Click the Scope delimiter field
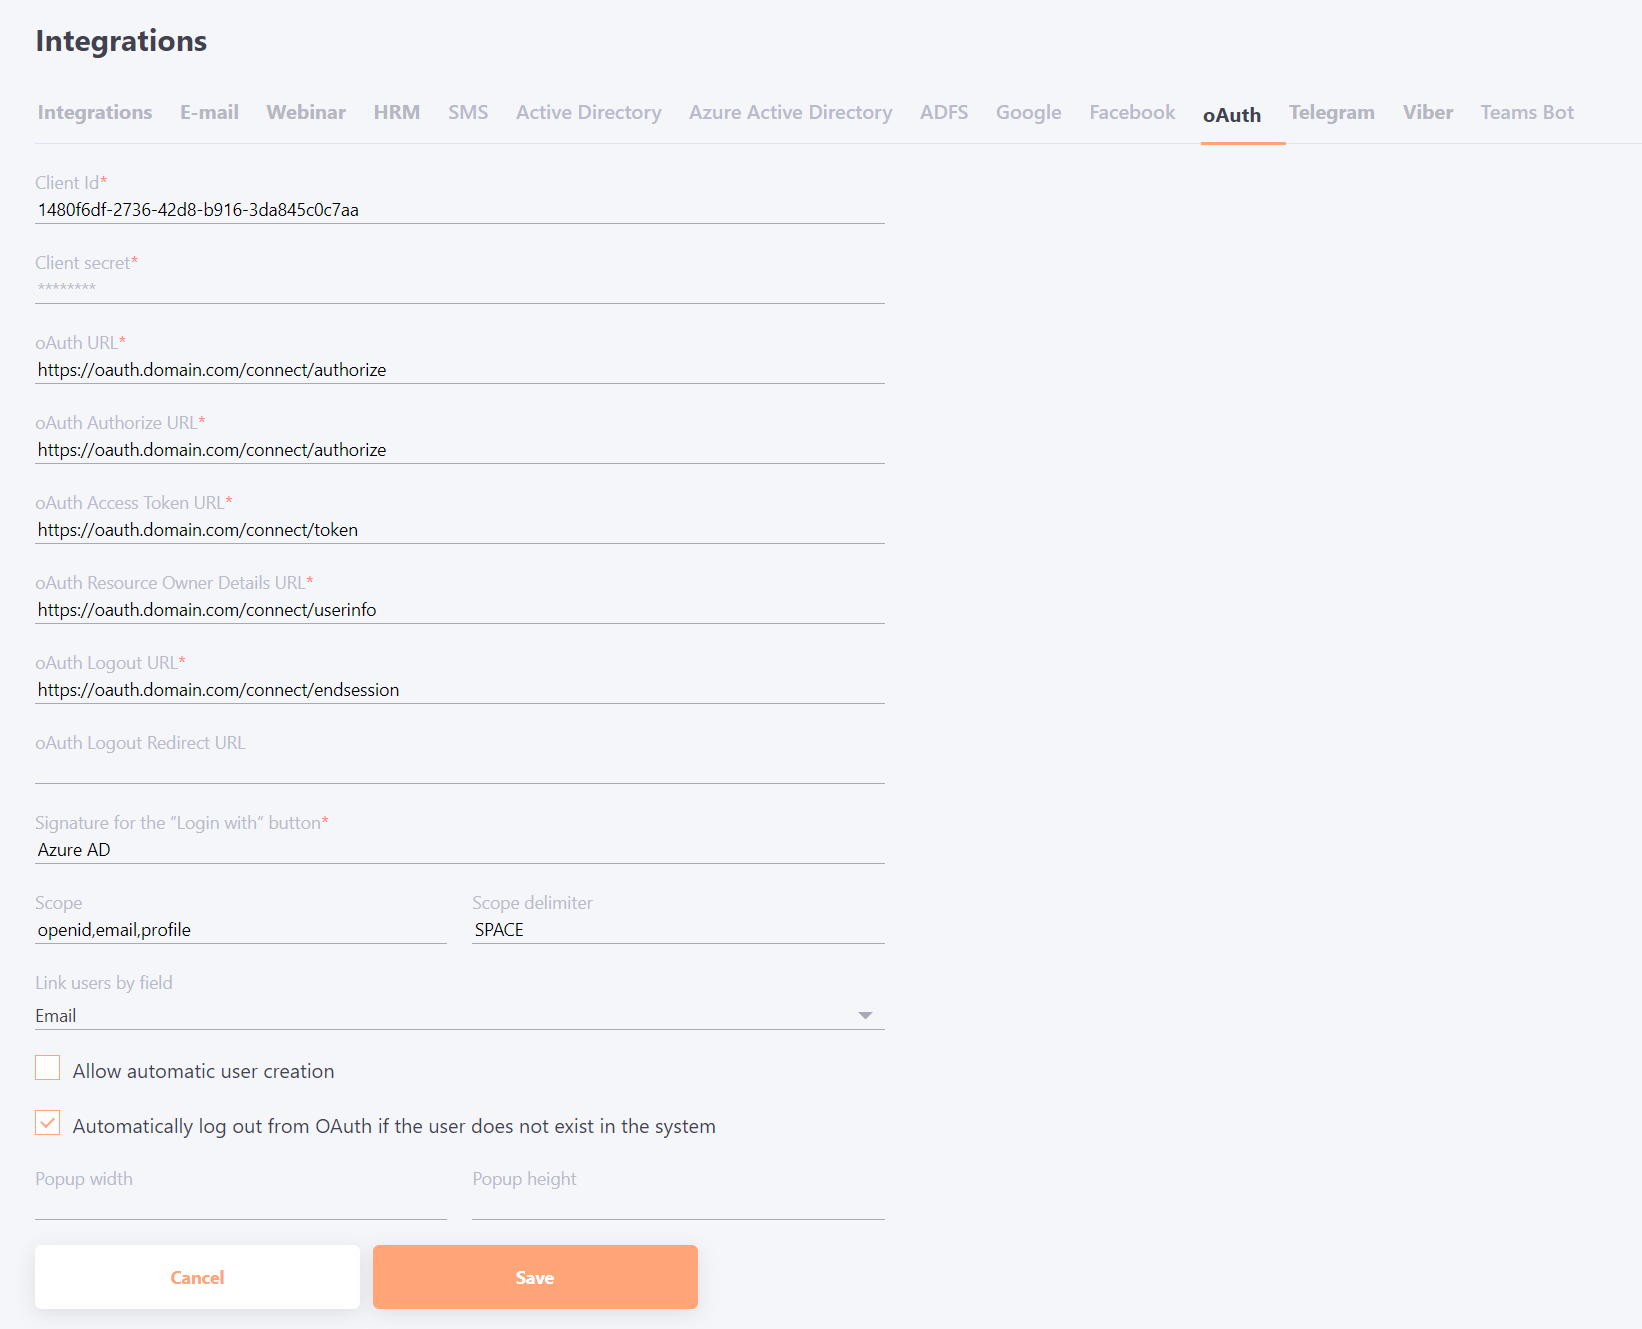This screenshot has width=1642, height=1329. pyautogui.click(x=676, y=929)
